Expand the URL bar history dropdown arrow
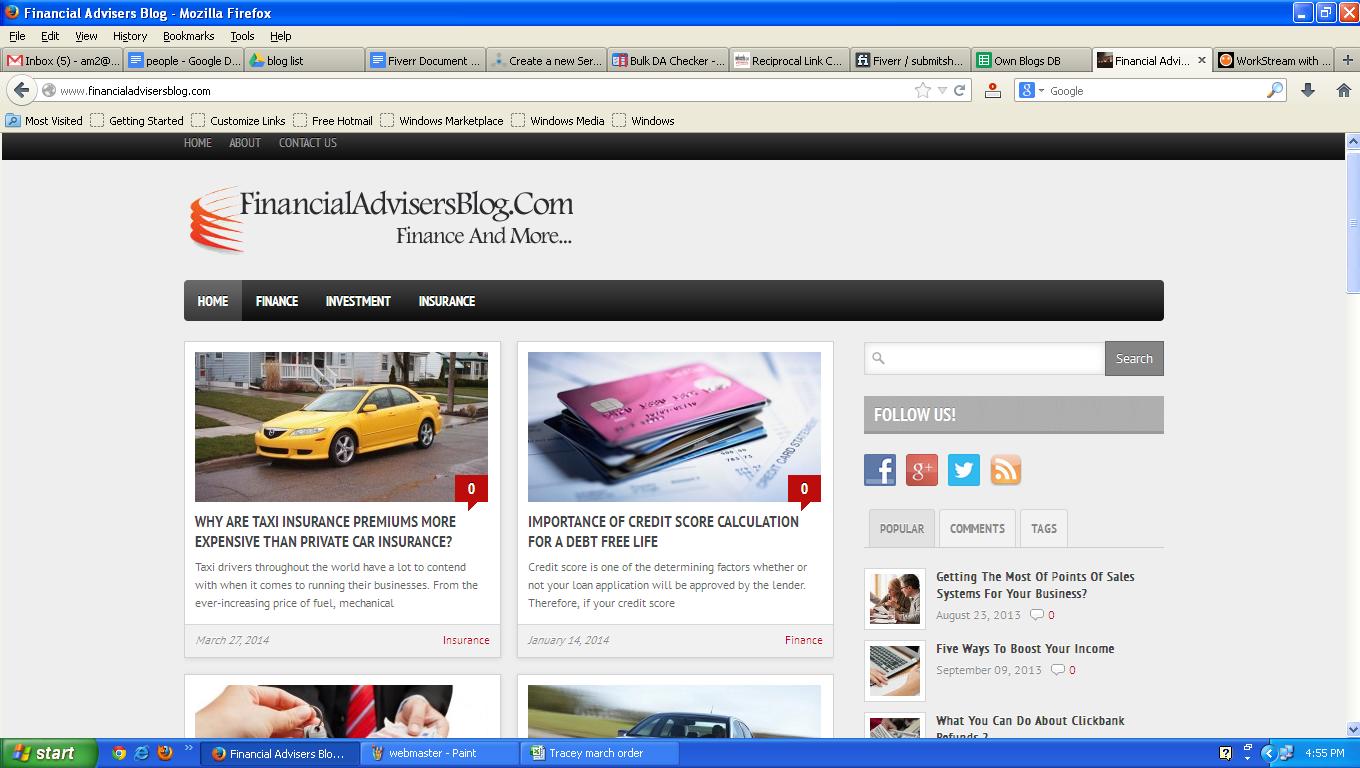This screenshot has width=1360, height=768. coord(942,90)
